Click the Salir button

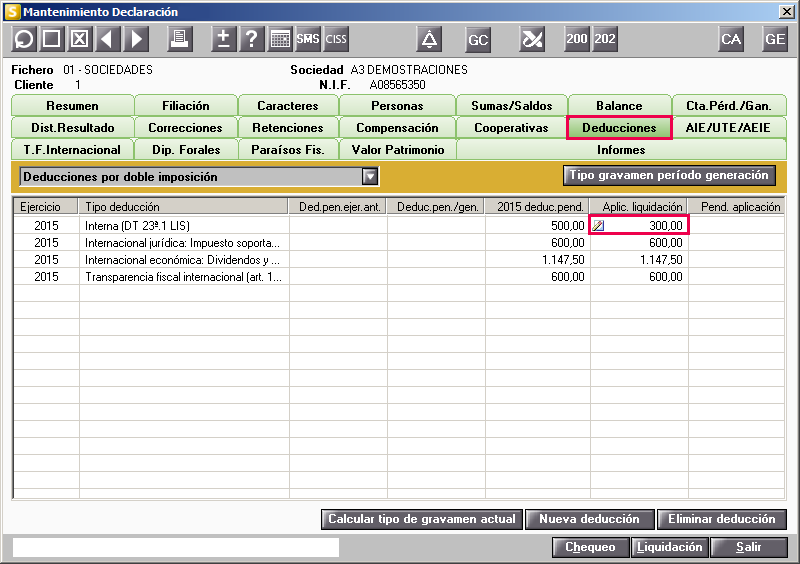tap(748, 547)
